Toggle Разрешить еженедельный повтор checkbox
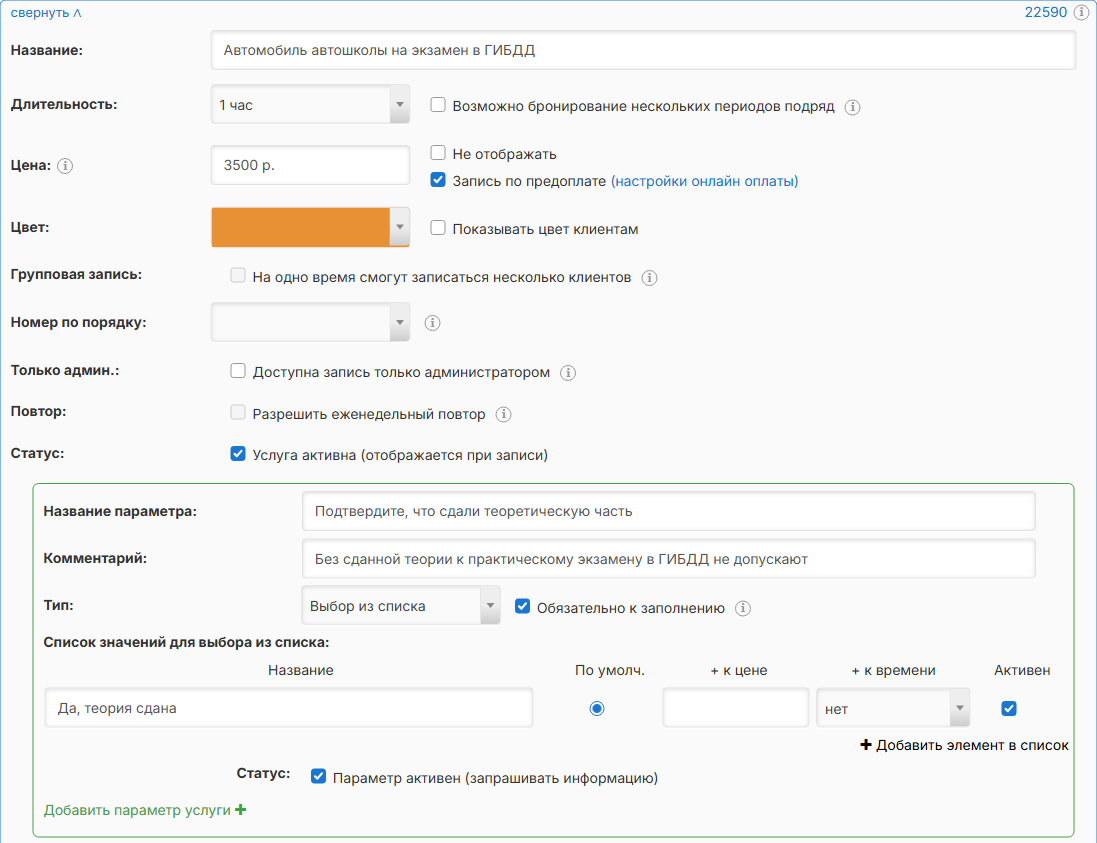1097x843 pixels. tap(238, 412)
